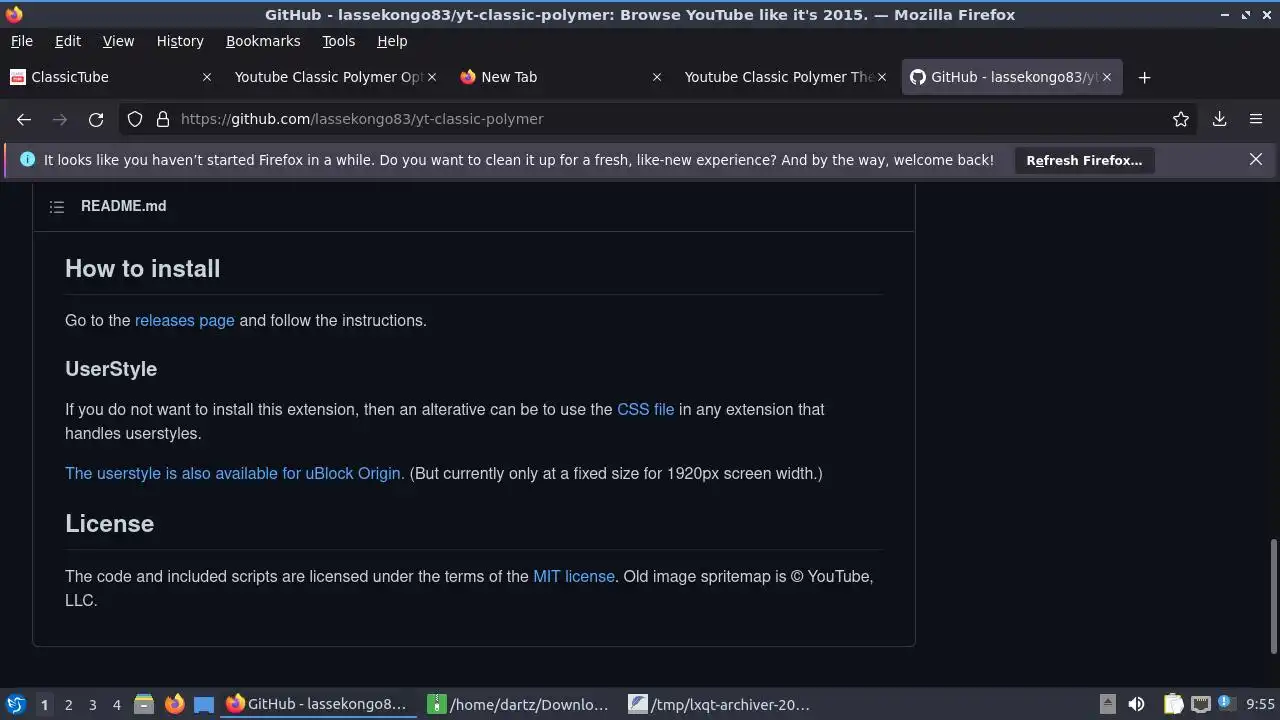The image size is (1280, 720).
Task: Click the README.md file title
Action: pyautogui.click(x=124, y=206)
